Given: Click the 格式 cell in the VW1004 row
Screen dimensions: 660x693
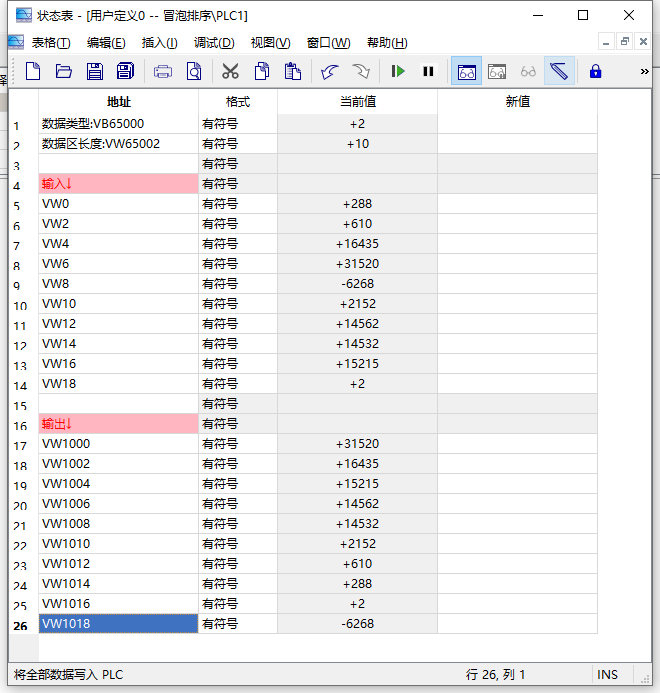Looking at the screenshot, I should (238, 484).
